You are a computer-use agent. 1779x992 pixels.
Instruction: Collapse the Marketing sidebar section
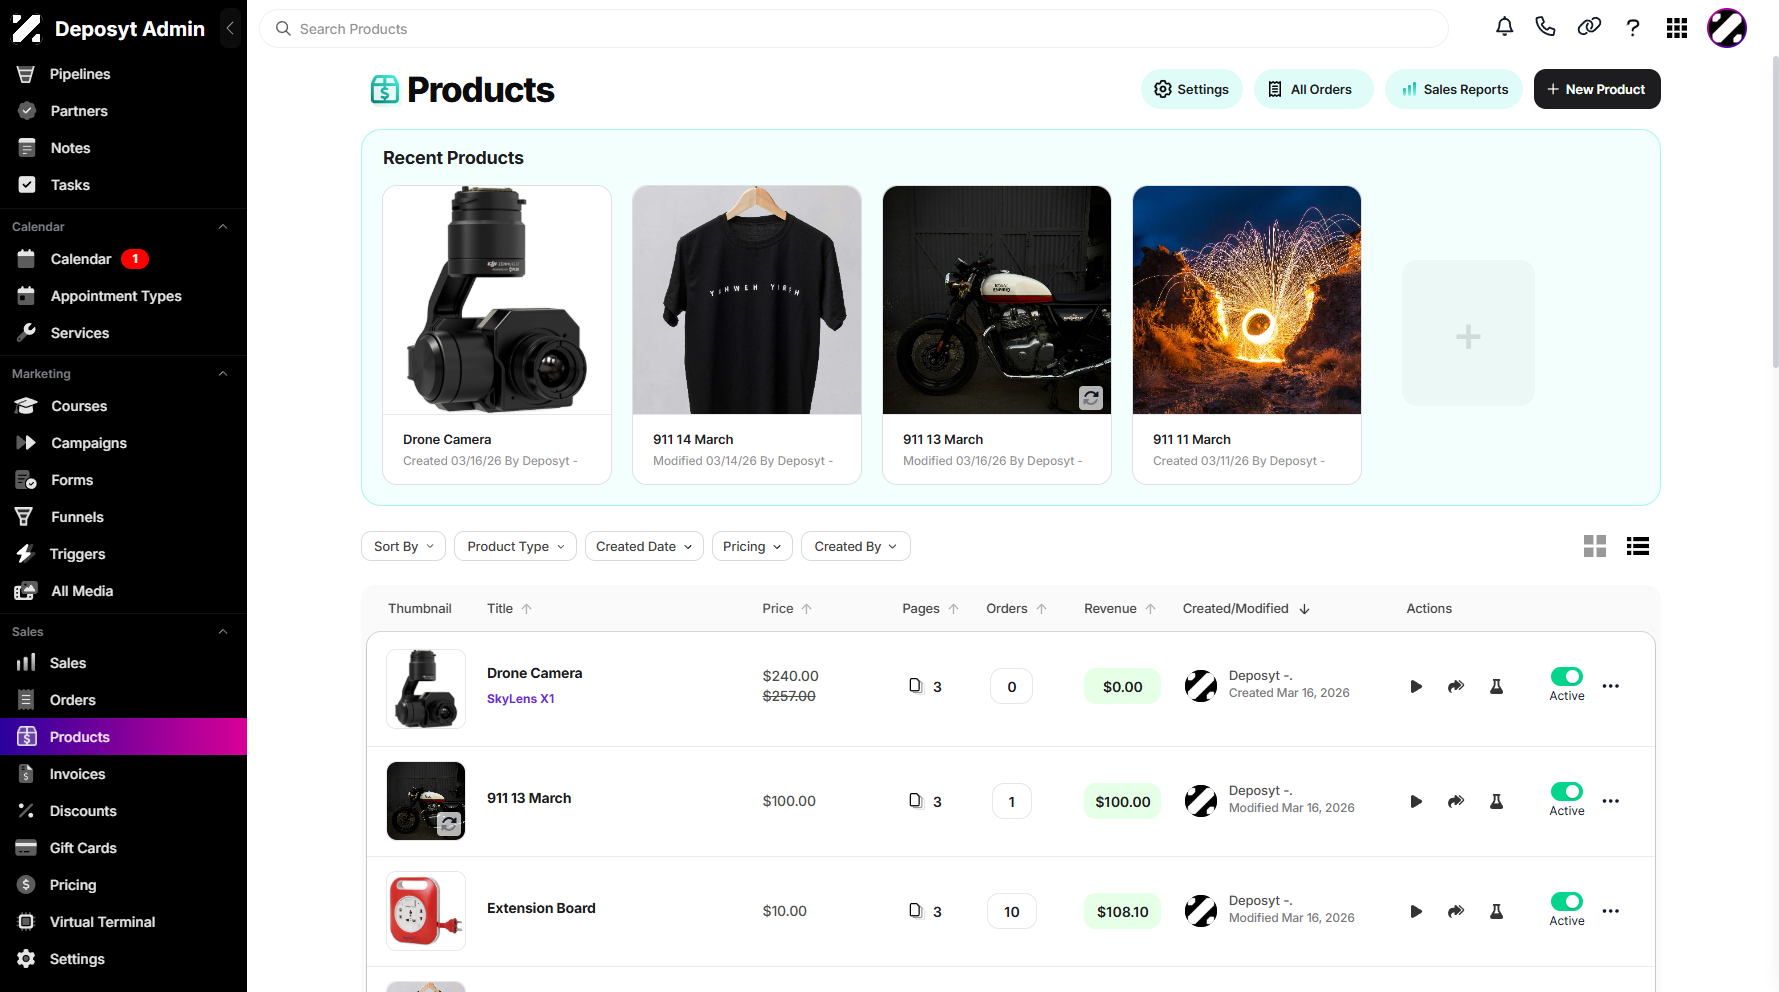[223, 374]
